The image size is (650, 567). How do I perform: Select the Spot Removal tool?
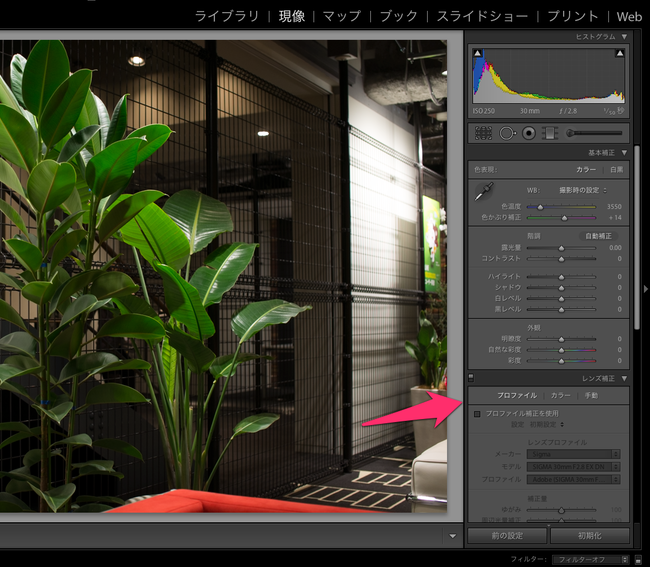tap(507, 133)
